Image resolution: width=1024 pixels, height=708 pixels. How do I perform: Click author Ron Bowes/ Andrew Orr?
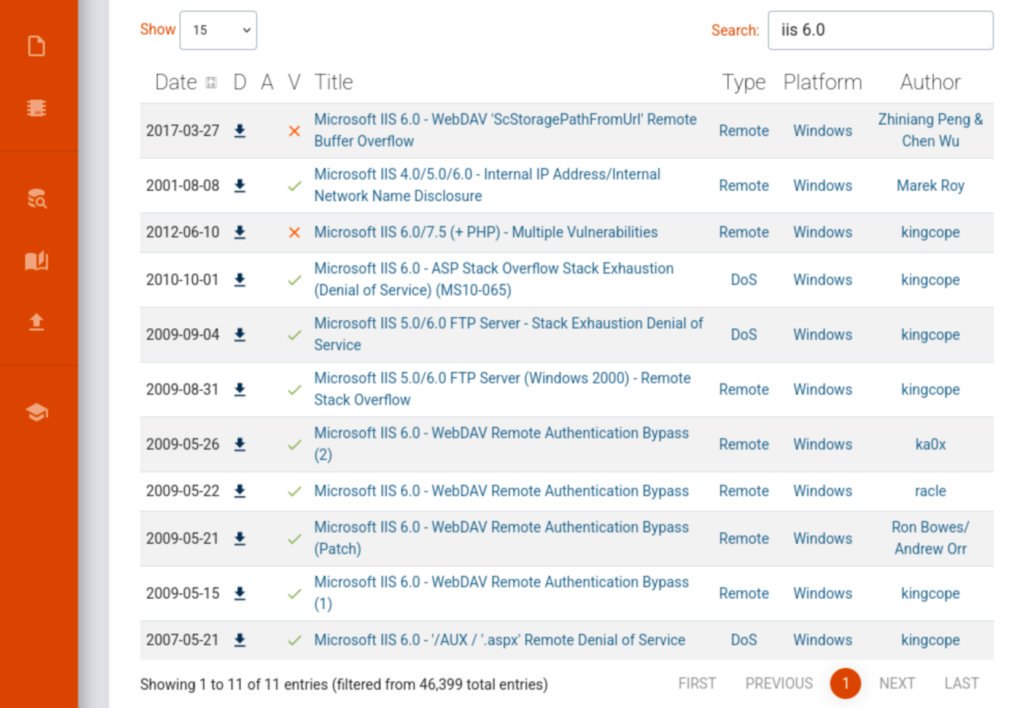tap(931, 538)
